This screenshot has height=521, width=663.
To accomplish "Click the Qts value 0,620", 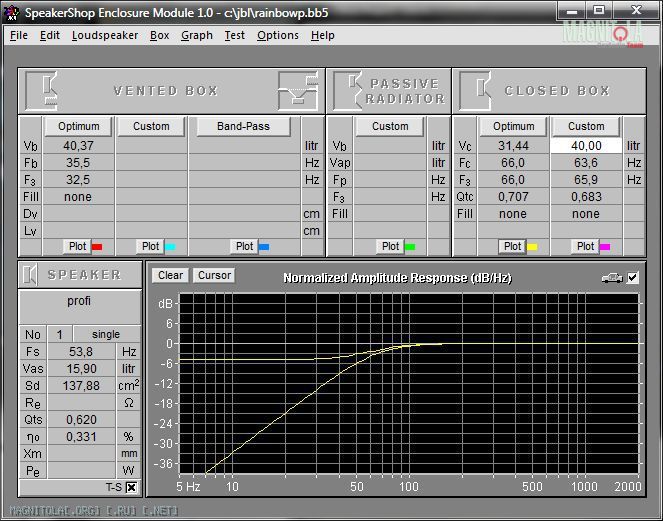I will (x=81, y=420).
